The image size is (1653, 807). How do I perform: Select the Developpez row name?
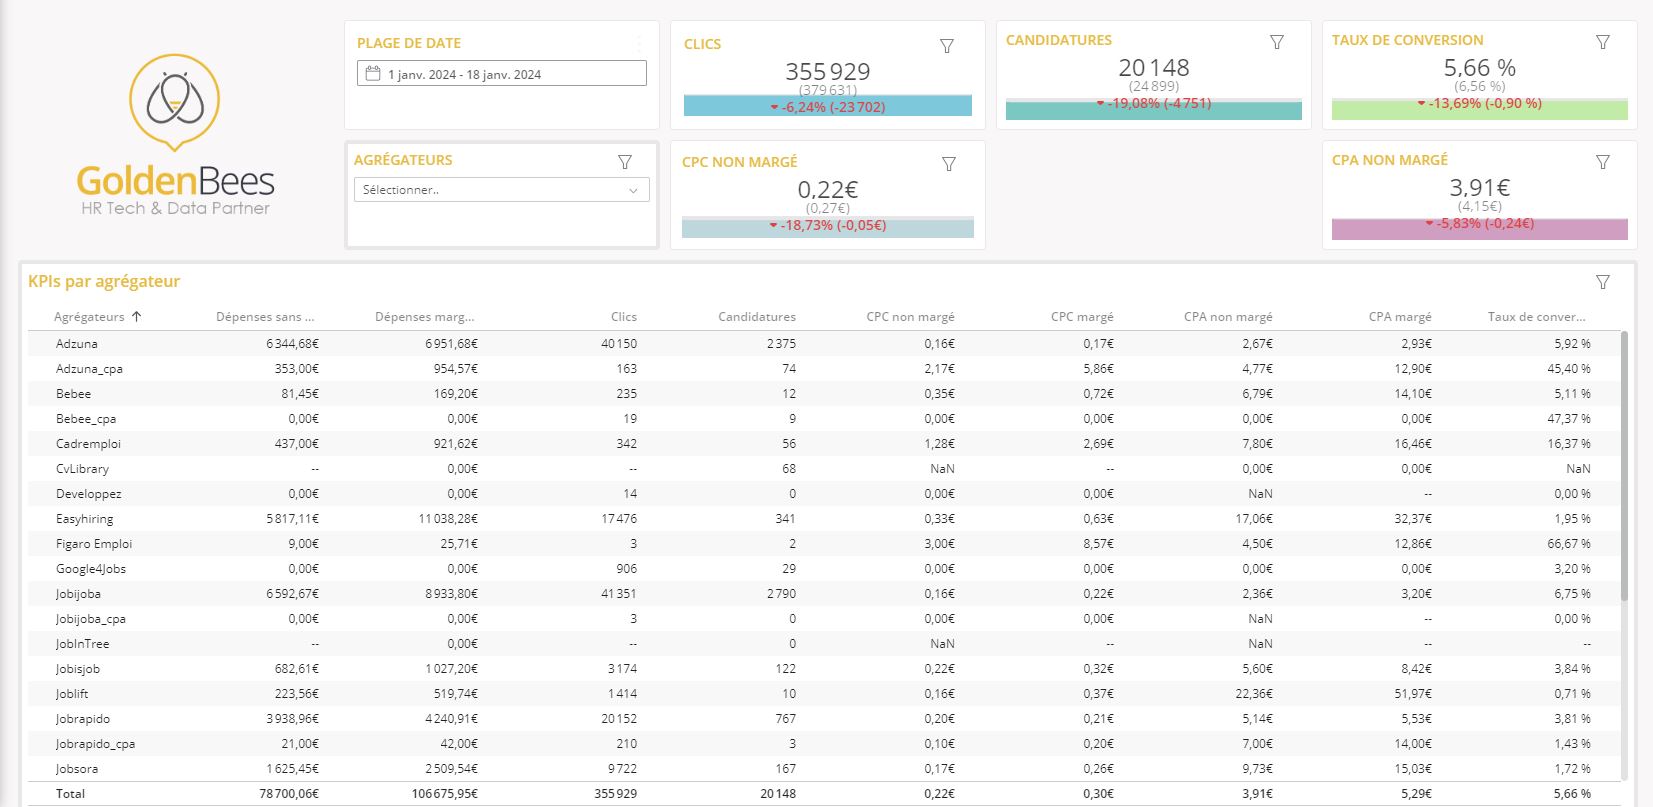coord(88,494)
